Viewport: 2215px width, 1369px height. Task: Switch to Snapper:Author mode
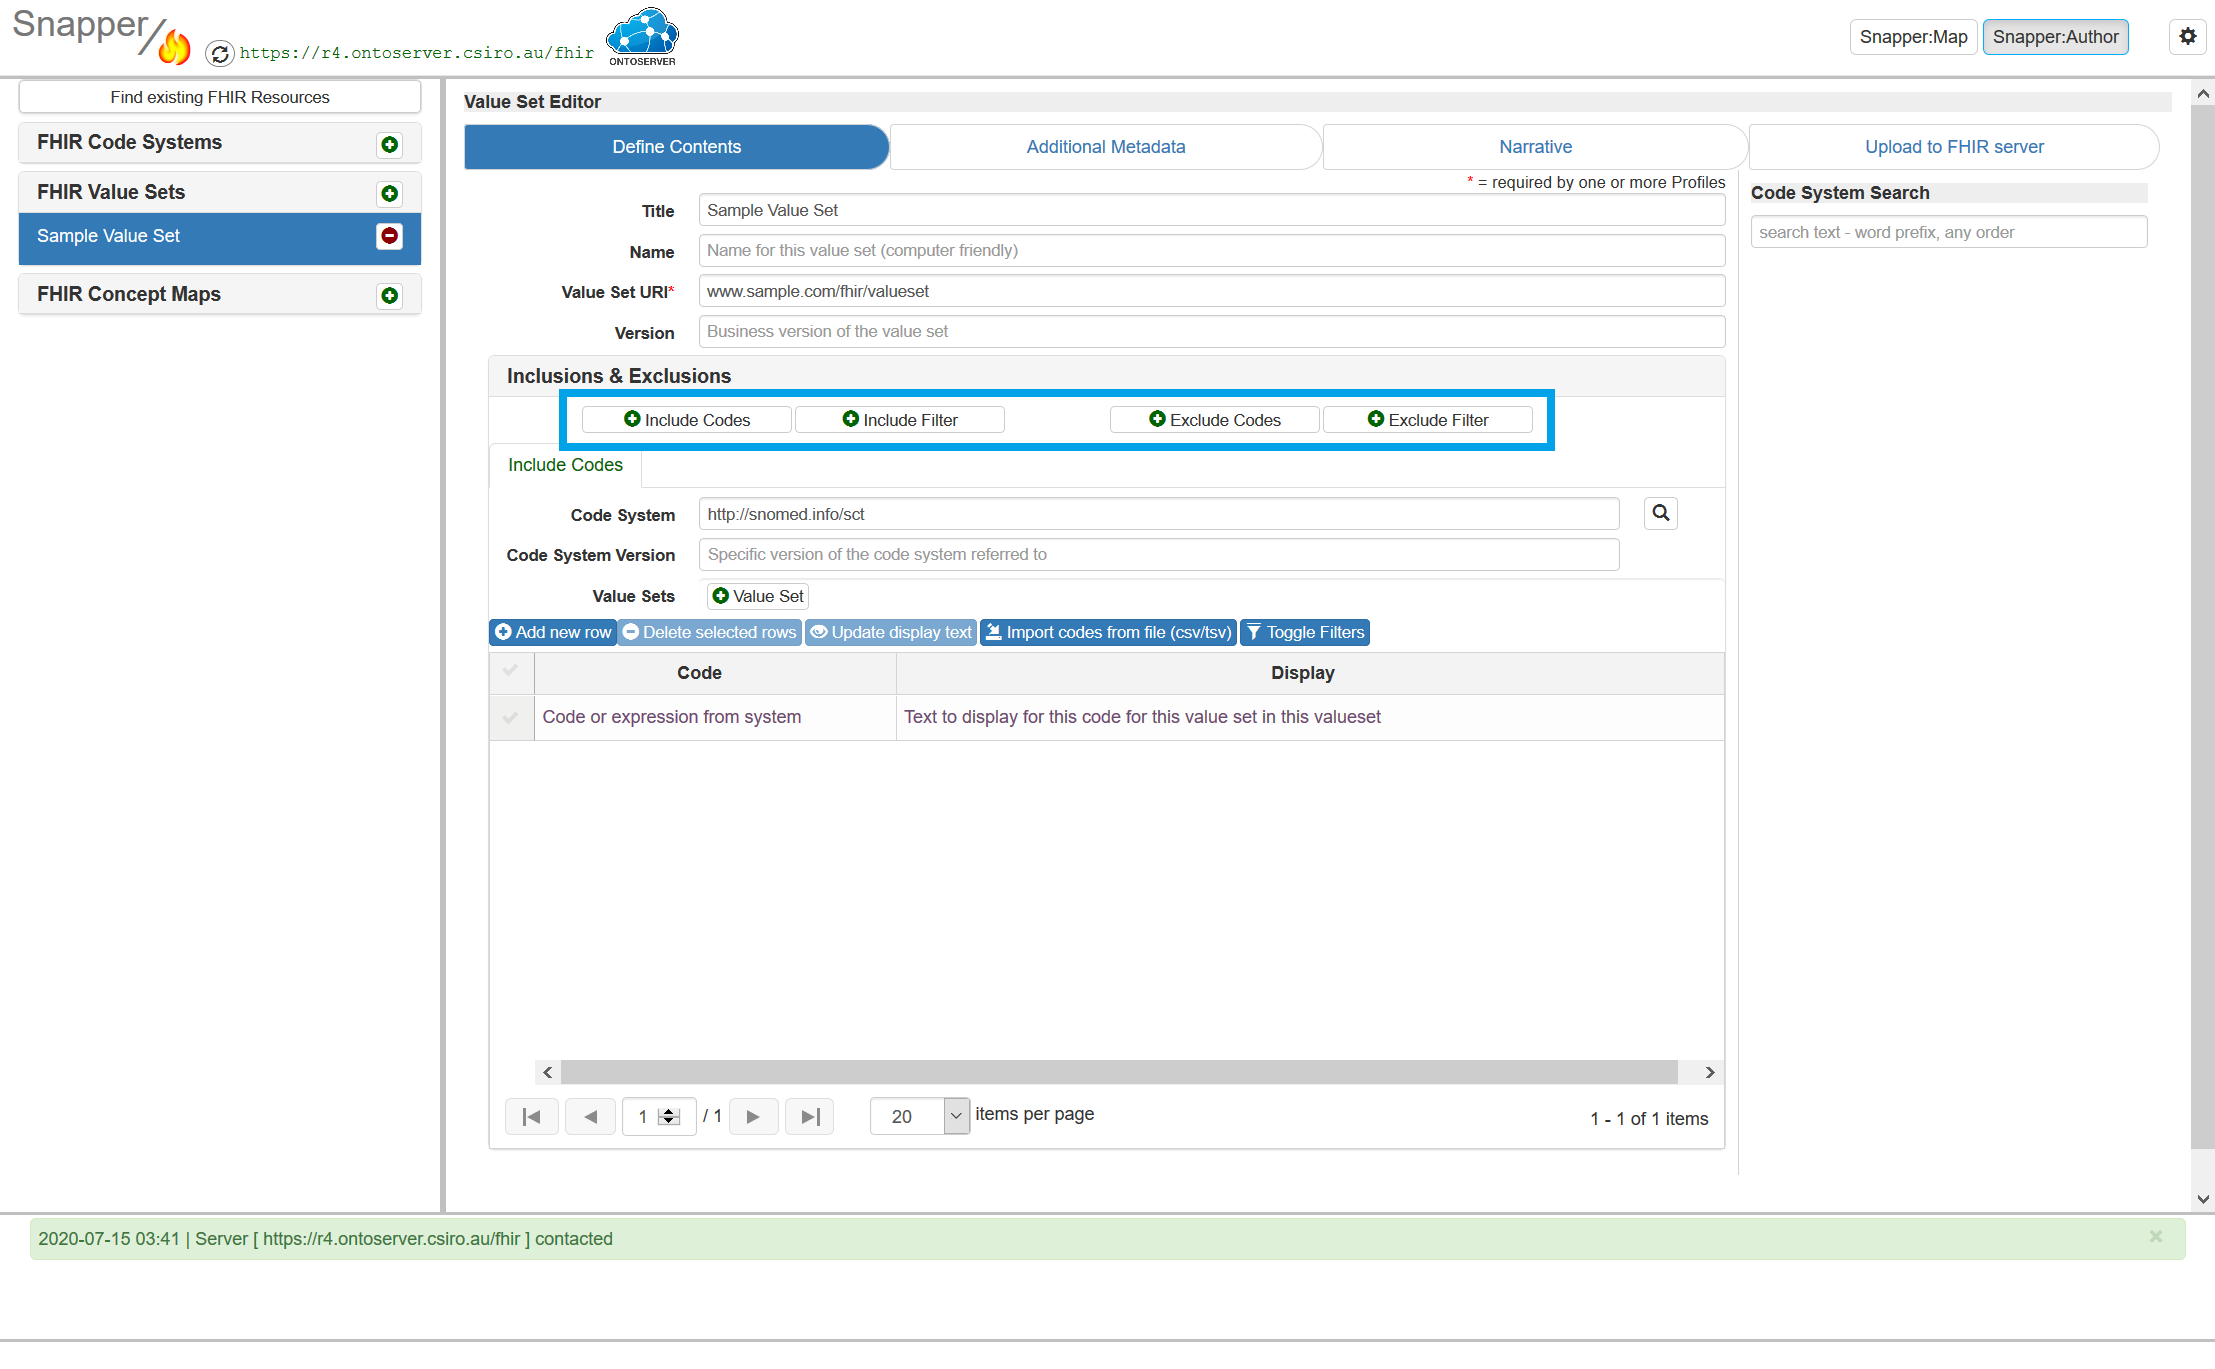pos(2055,37)
